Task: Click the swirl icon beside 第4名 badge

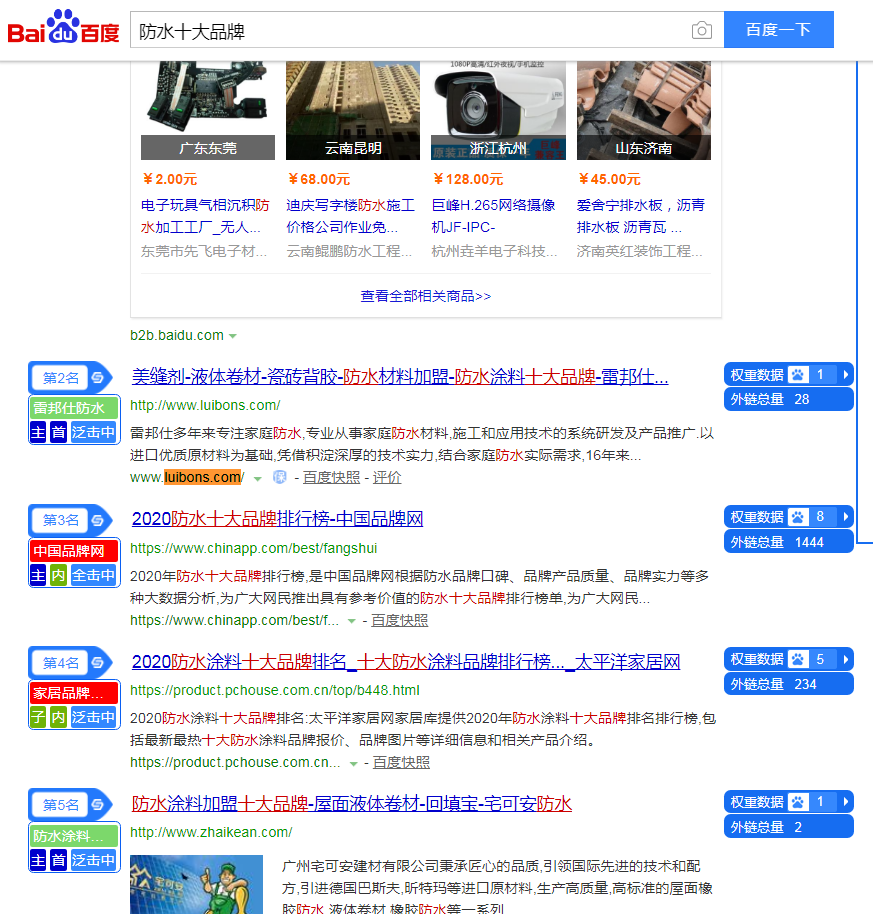Action: point(98,663)
